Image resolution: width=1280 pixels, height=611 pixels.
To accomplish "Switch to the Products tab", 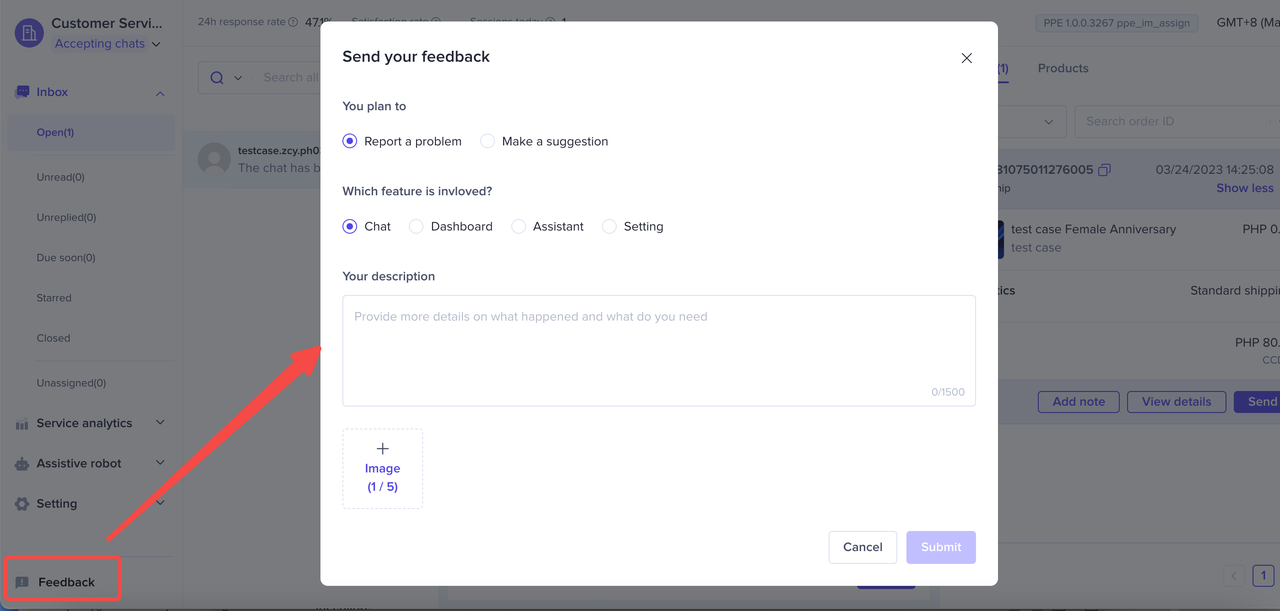I will 1062,68.
